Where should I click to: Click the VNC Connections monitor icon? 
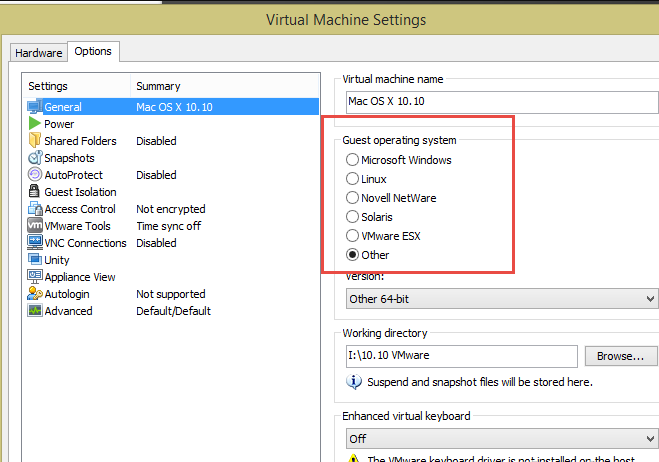pyautogui.click(x=35, y=243)
